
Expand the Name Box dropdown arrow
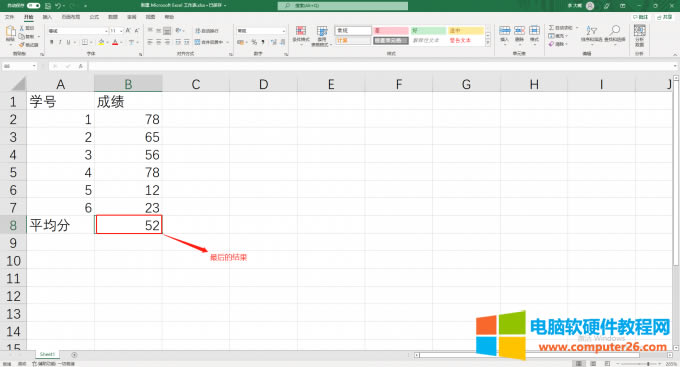[34, 66]
